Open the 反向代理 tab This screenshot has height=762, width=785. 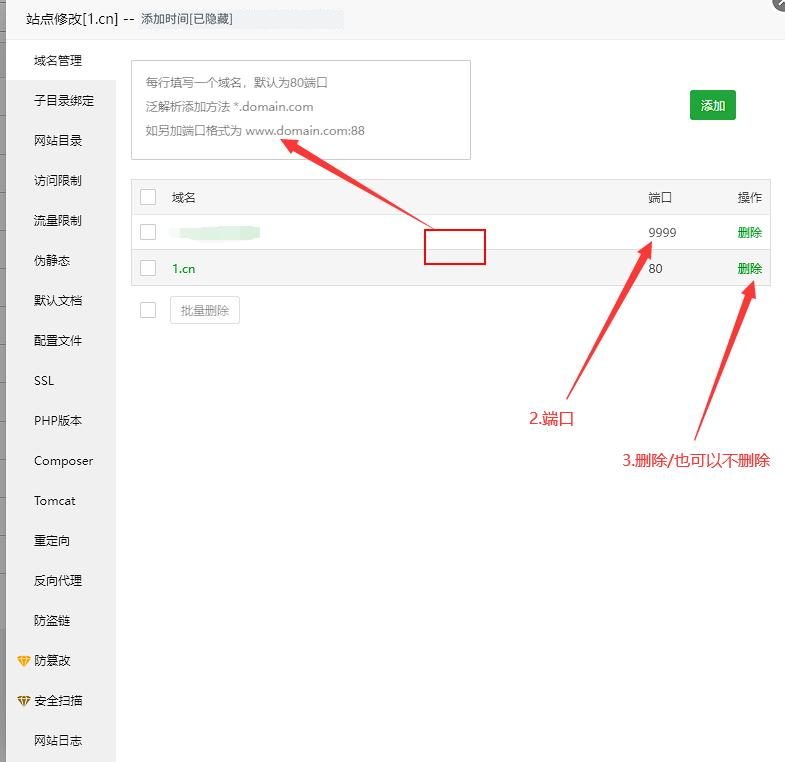pos(61,581)
